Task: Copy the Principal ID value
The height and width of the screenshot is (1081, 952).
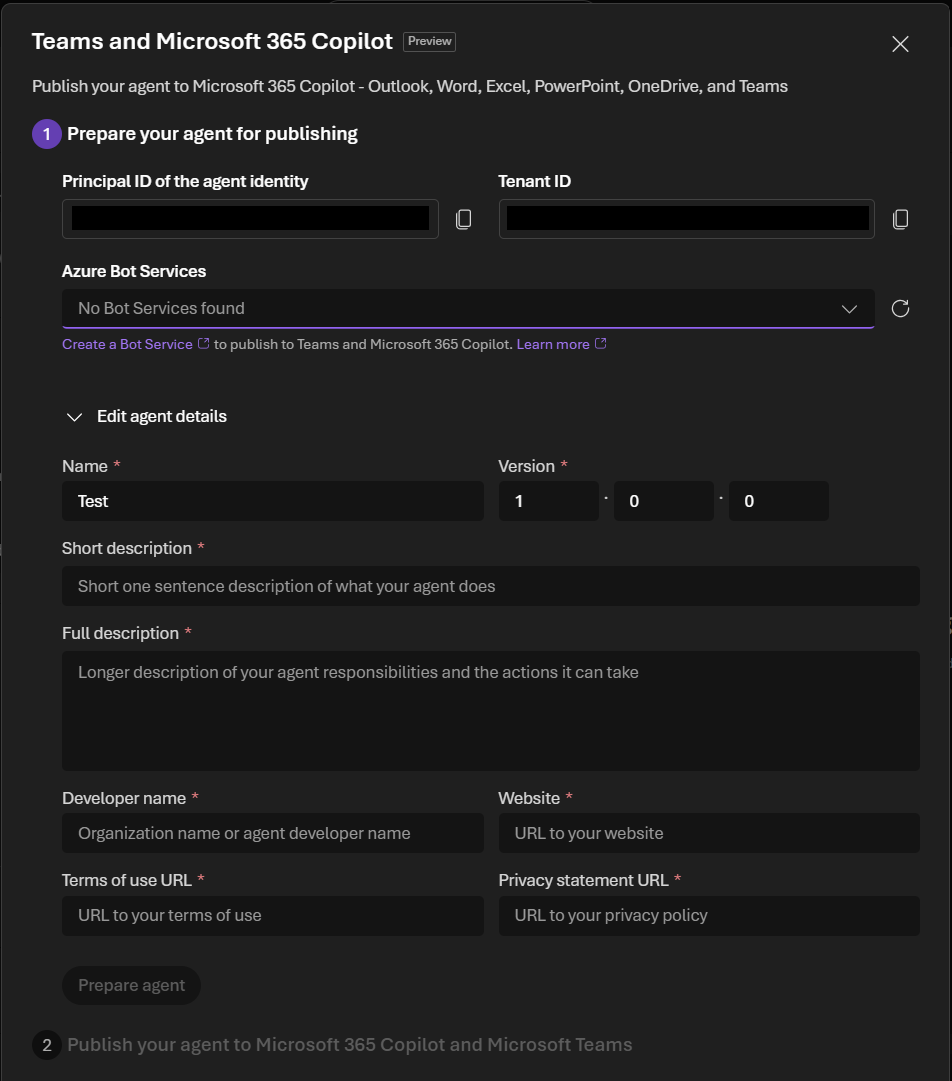Action: pyautogui.click(x=464, y=219)
